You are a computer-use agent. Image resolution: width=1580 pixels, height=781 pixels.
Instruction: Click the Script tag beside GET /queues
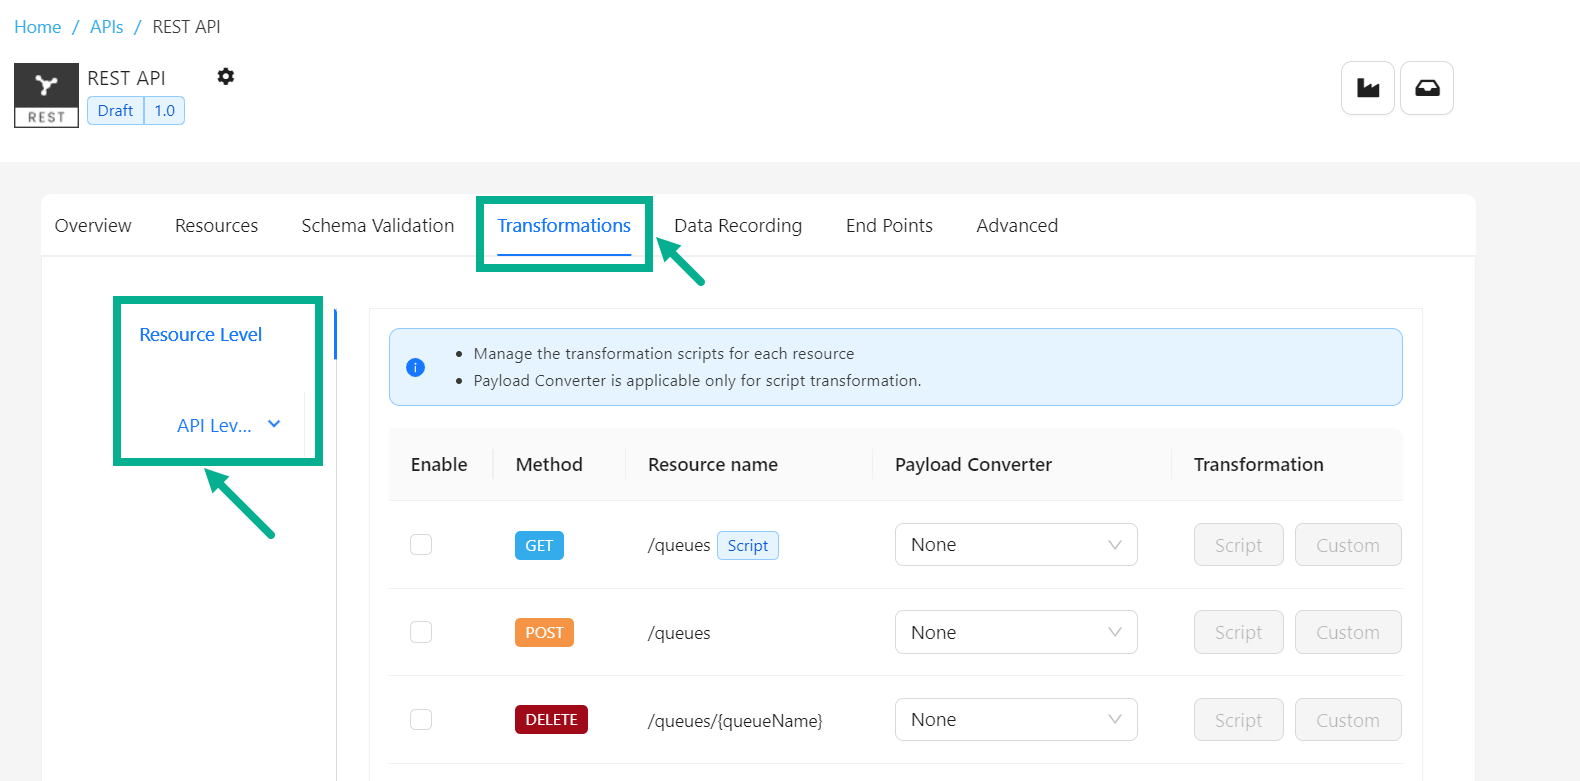point(747,546)
